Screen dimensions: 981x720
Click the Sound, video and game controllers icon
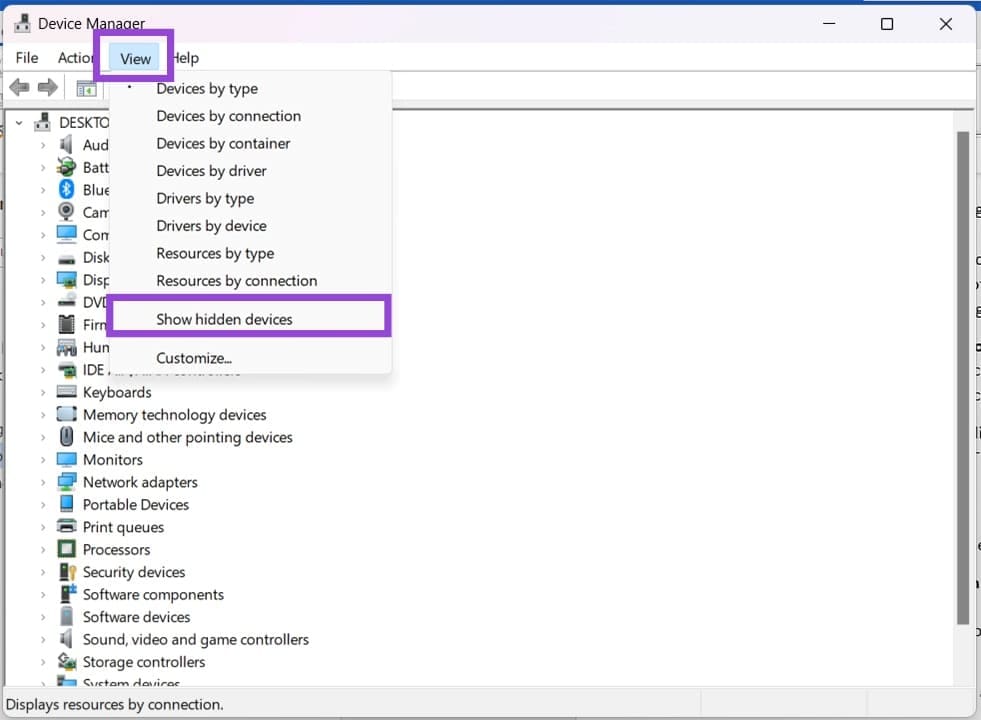67,639
